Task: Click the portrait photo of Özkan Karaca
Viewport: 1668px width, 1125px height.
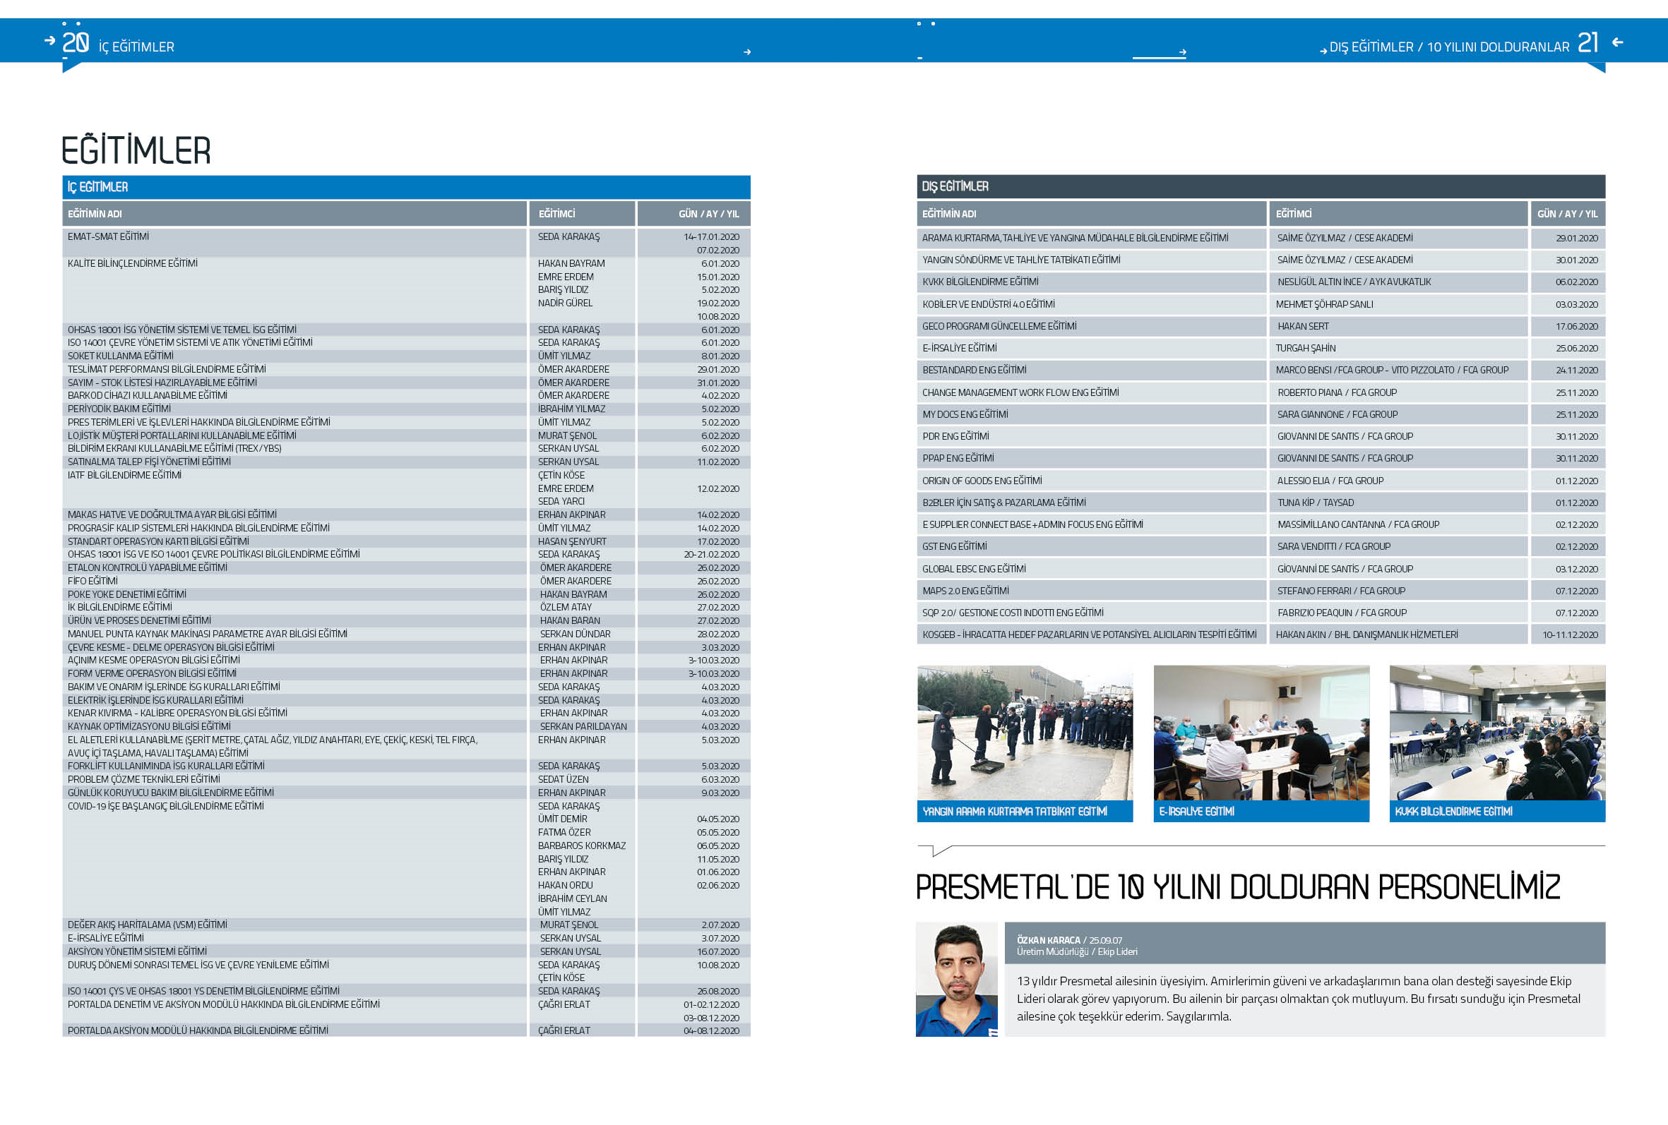Action: pos(956,979)
